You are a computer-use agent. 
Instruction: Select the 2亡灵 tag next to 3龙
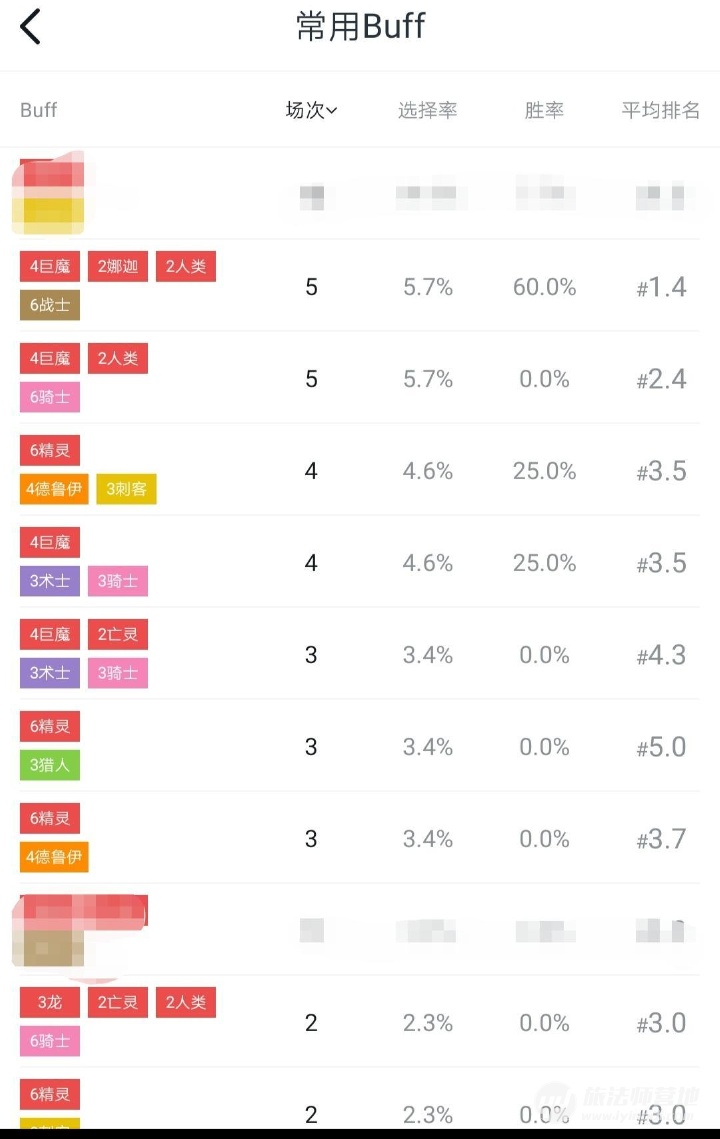(118, 1002)
